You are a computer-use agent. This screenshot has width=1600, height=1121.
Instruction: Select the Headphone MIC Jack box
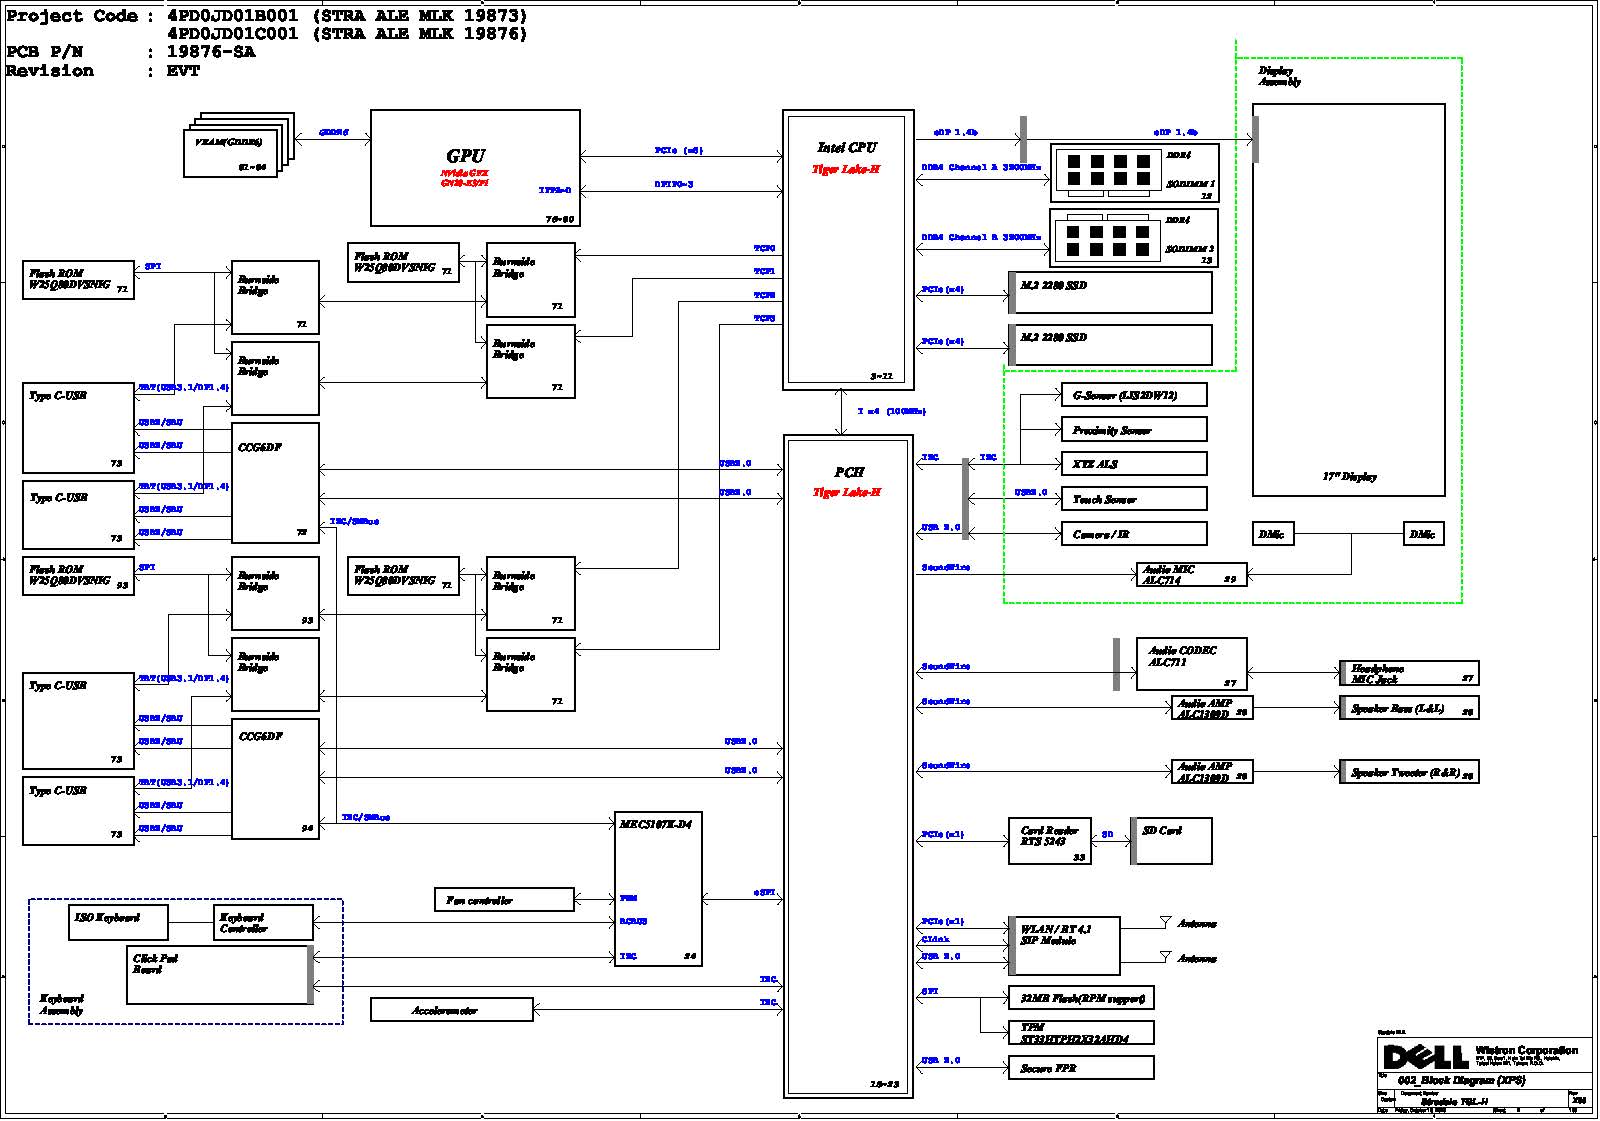[x=1410, y=673]
